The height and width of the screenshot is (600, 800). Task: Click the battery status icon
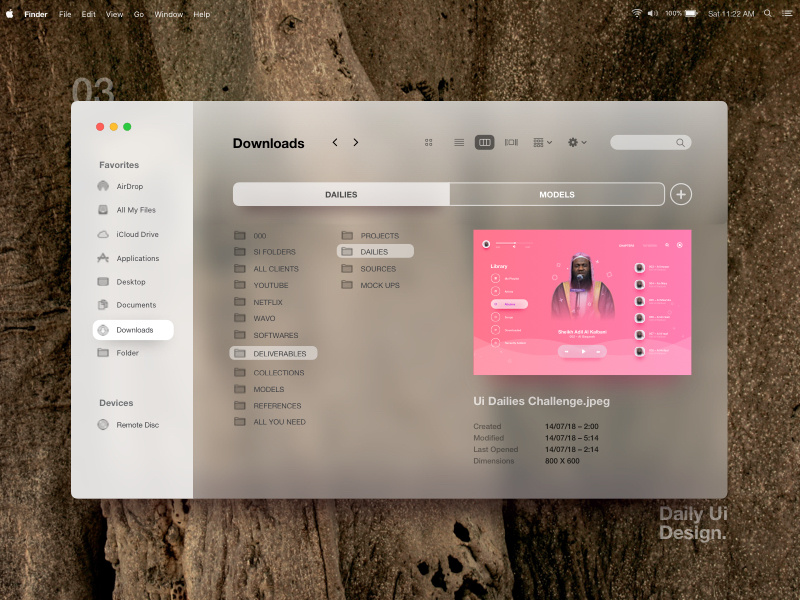point(691,13)
